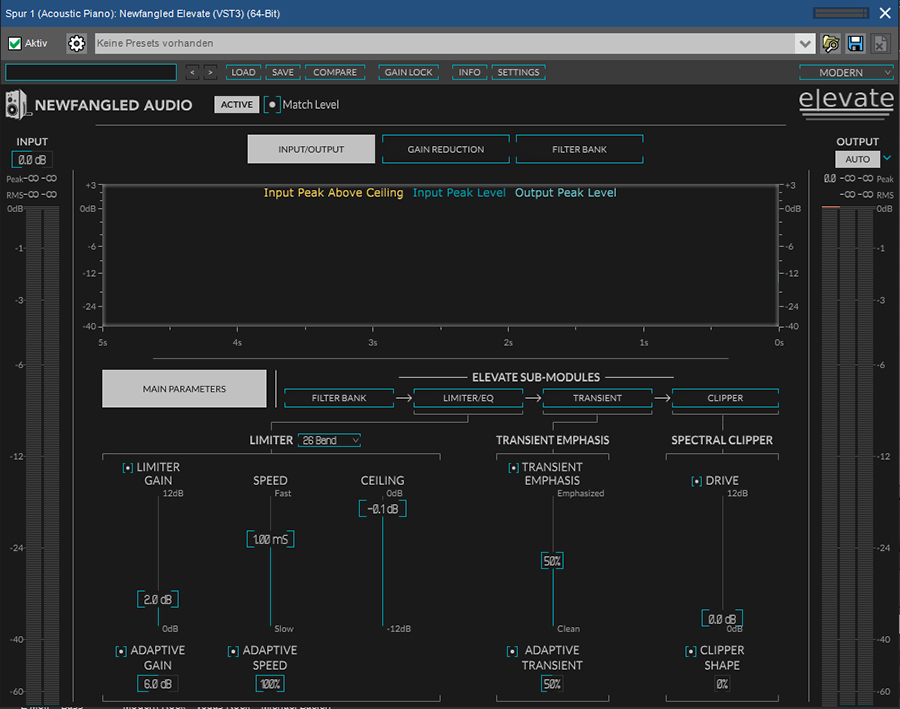Click the Ceiling slider handle -0.1 dB
This screenshot has height=709, width=900.
click(x=382, y=509)
